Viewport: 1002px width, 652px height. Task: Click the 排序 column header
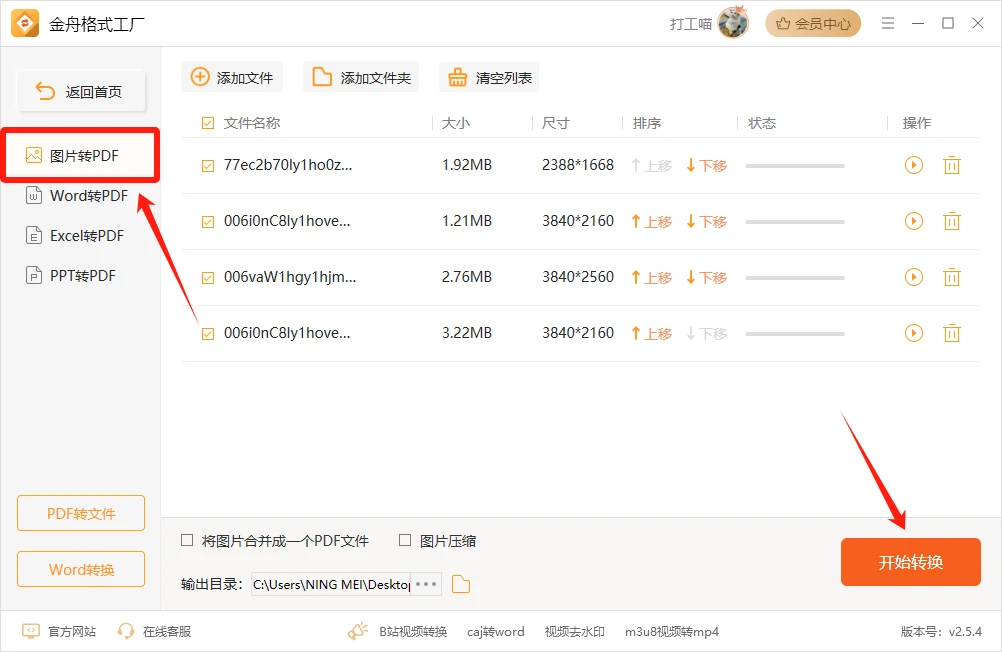(x=646, y=123)
